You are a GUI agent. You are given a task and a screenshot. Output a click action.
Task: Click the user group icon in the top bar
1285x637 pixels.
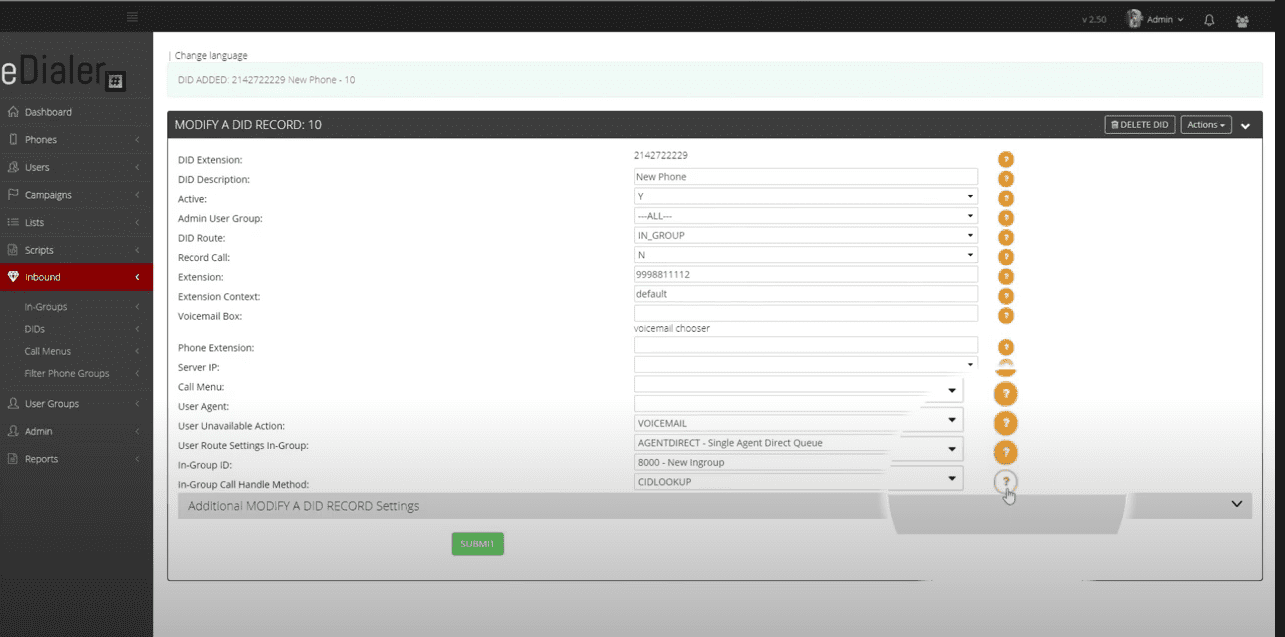tap(1242, 19)
